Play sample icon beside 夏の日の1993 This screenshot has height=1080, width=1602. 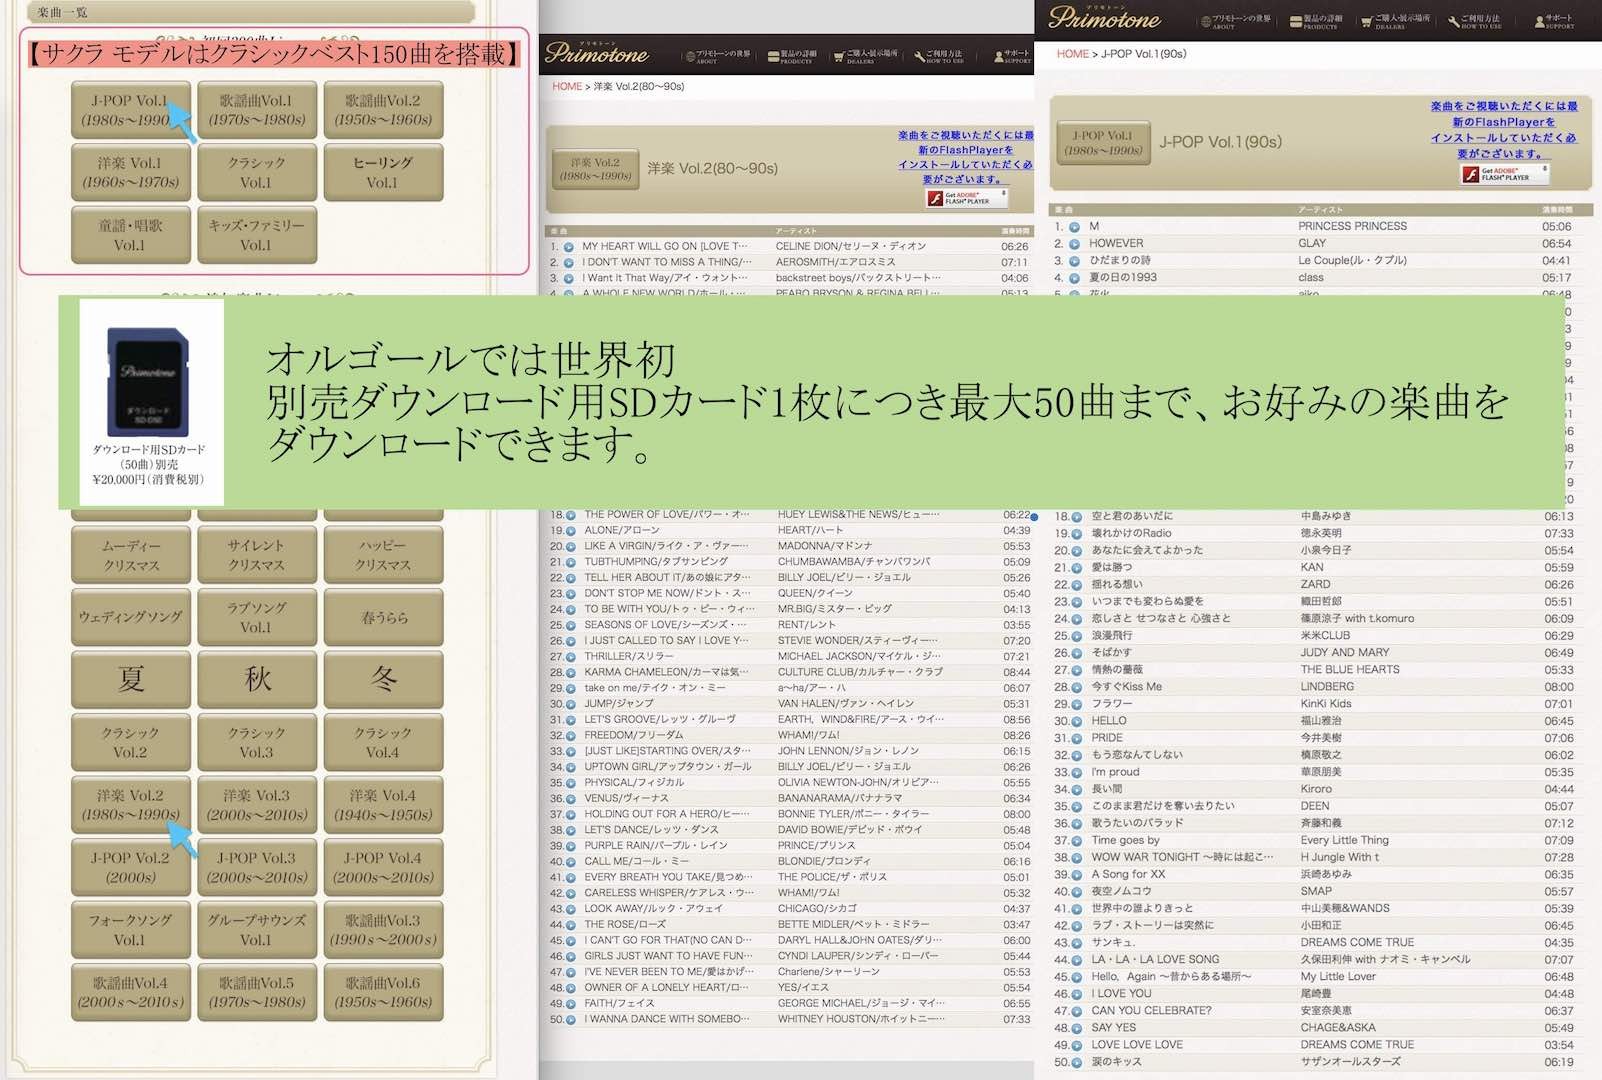tap(1075, 278)
